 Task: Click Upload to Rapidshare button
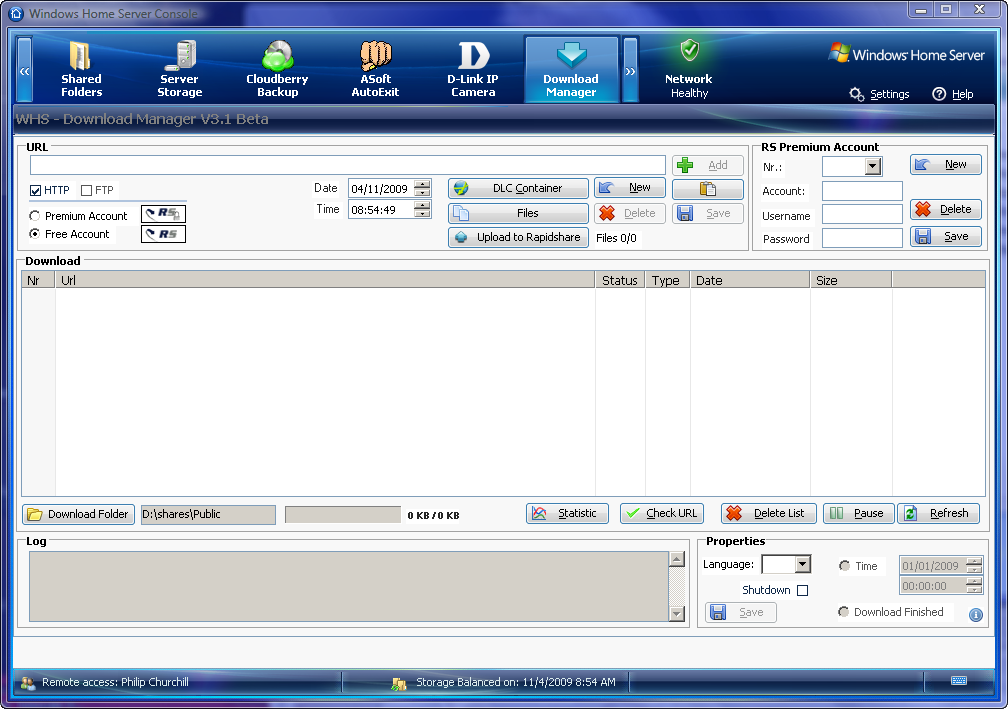coord(518,237)
